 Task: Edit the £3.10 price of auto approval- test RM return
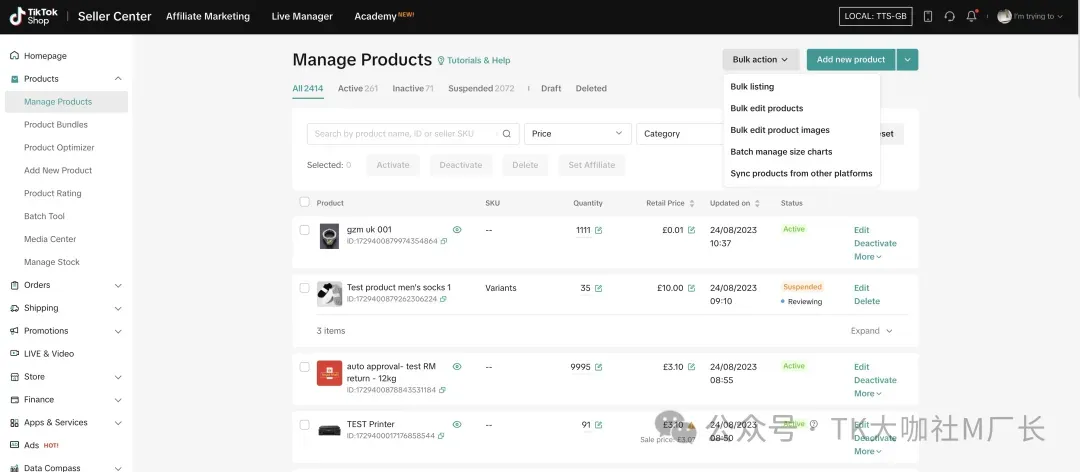pyautogui.click(x=692, y=367)
